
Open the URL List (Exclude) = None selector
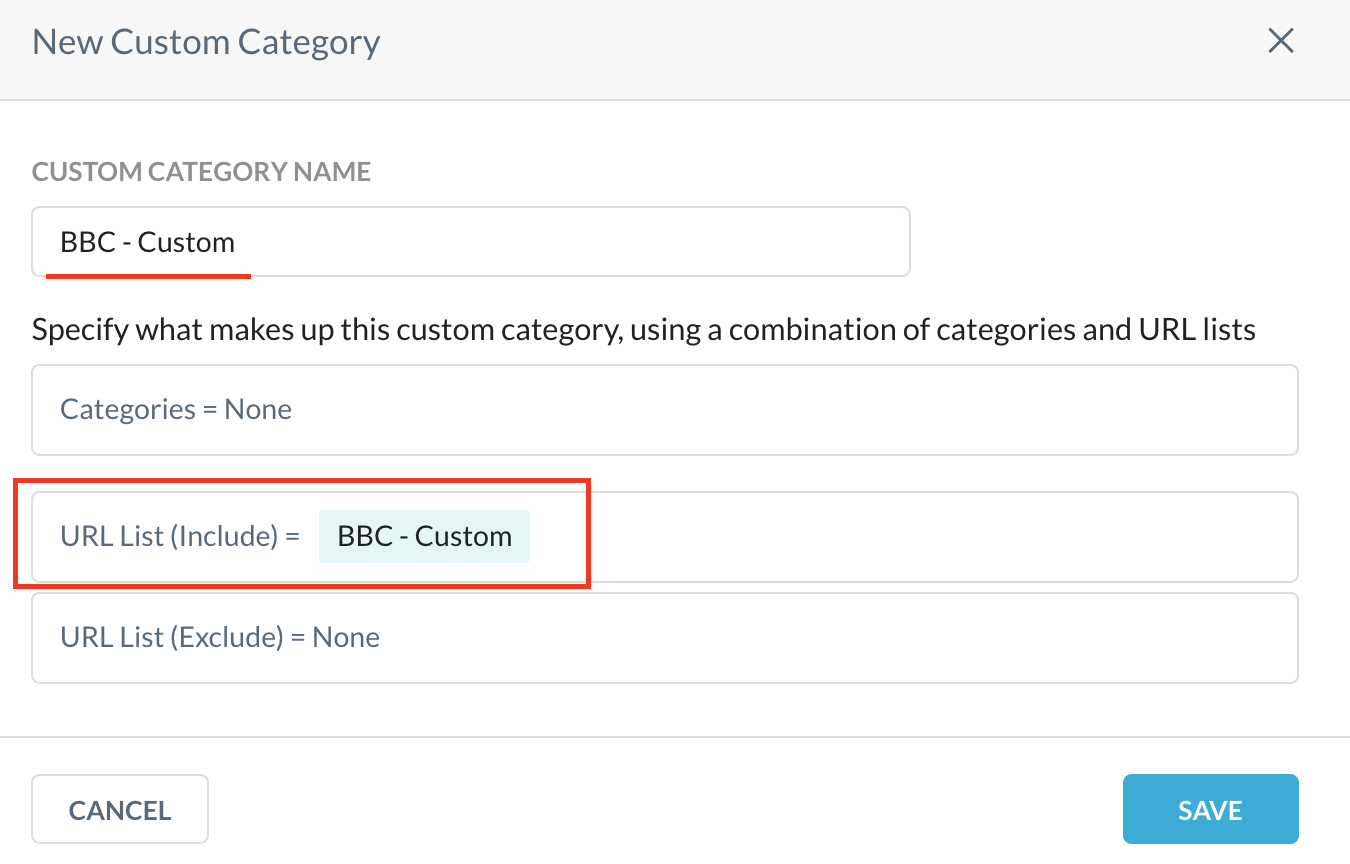point(665,638)
